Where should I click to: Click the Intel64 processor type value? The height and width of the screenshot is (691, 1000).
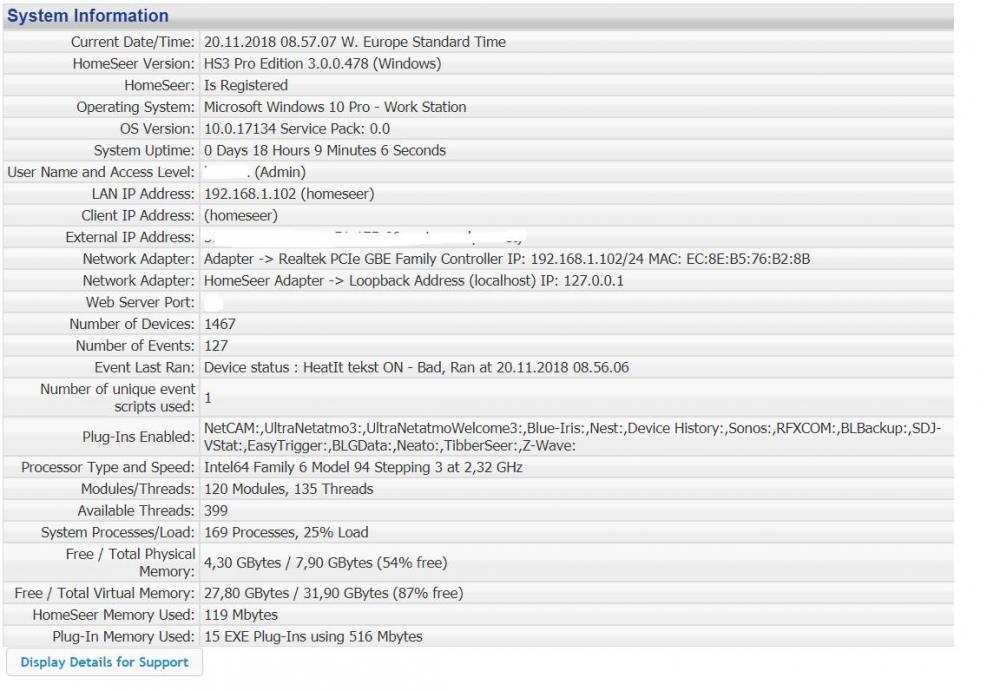(x=363, y=468)
